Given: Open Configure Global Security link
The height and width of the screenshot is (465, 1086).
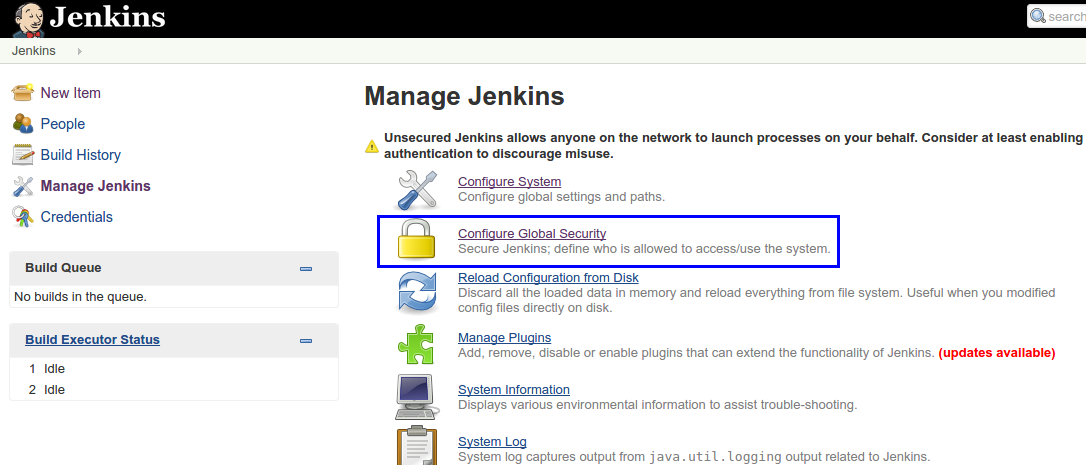Looking at the screenshot, I should (532, 234).
